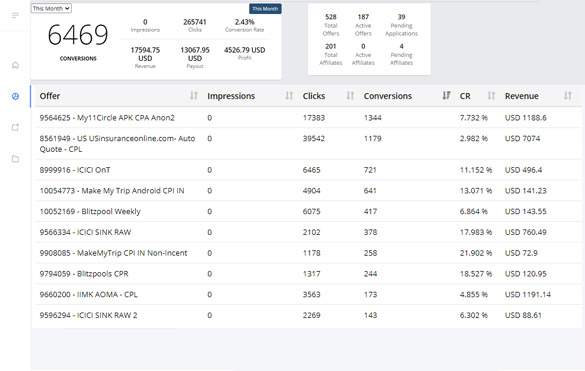This screenshot has width=585, height=371.
Task: Click the 6469 conversions total
Action: click(78, 35)
